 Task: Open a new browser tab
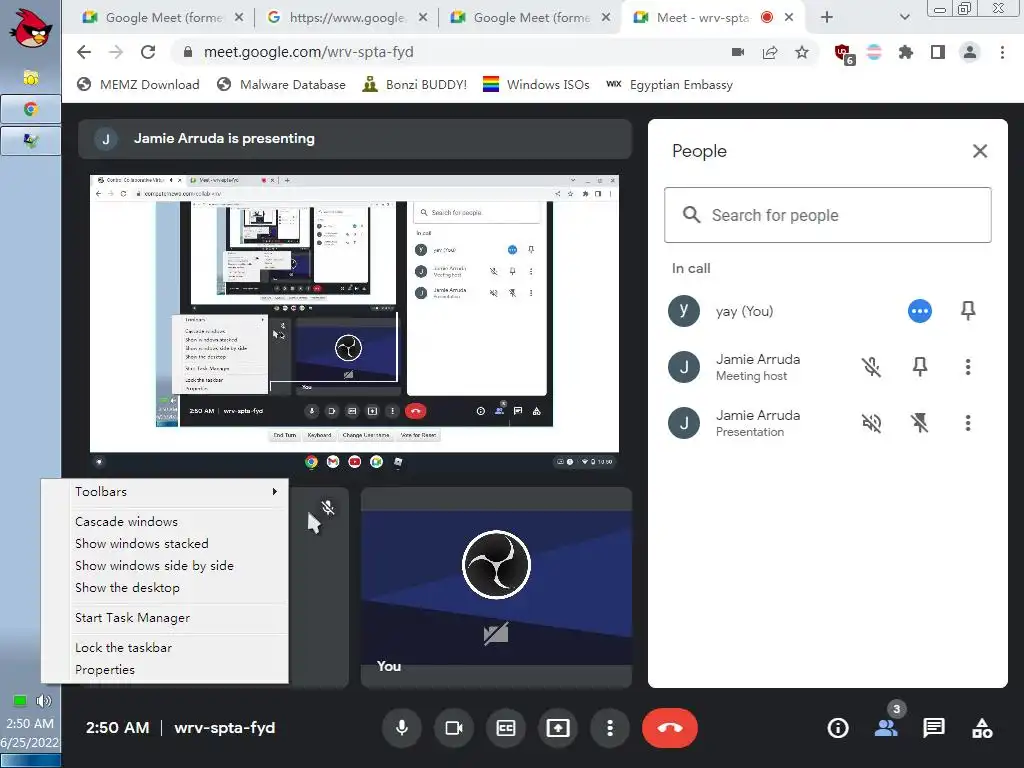[827, 18]
